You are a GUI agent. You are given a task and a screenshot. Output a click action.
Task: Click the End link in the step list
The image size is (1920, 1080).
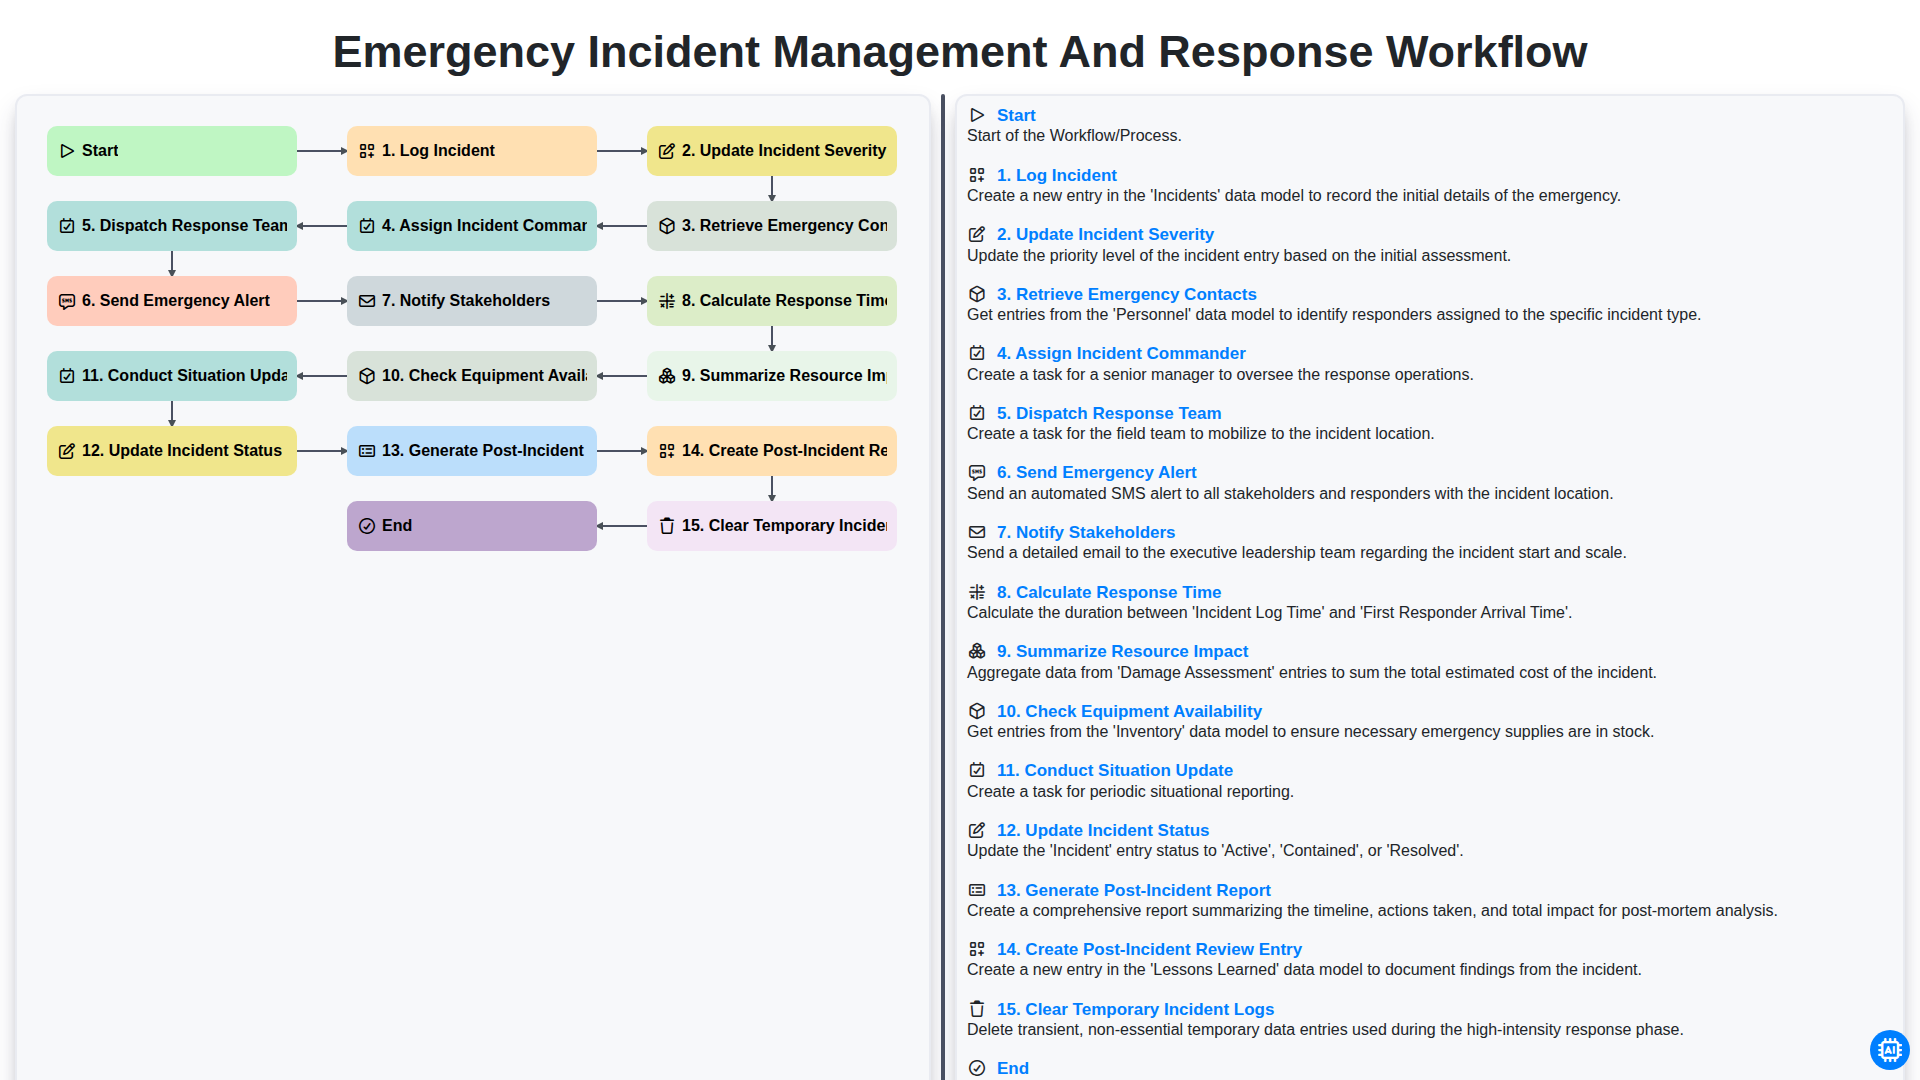[x=1013, y=1068]
